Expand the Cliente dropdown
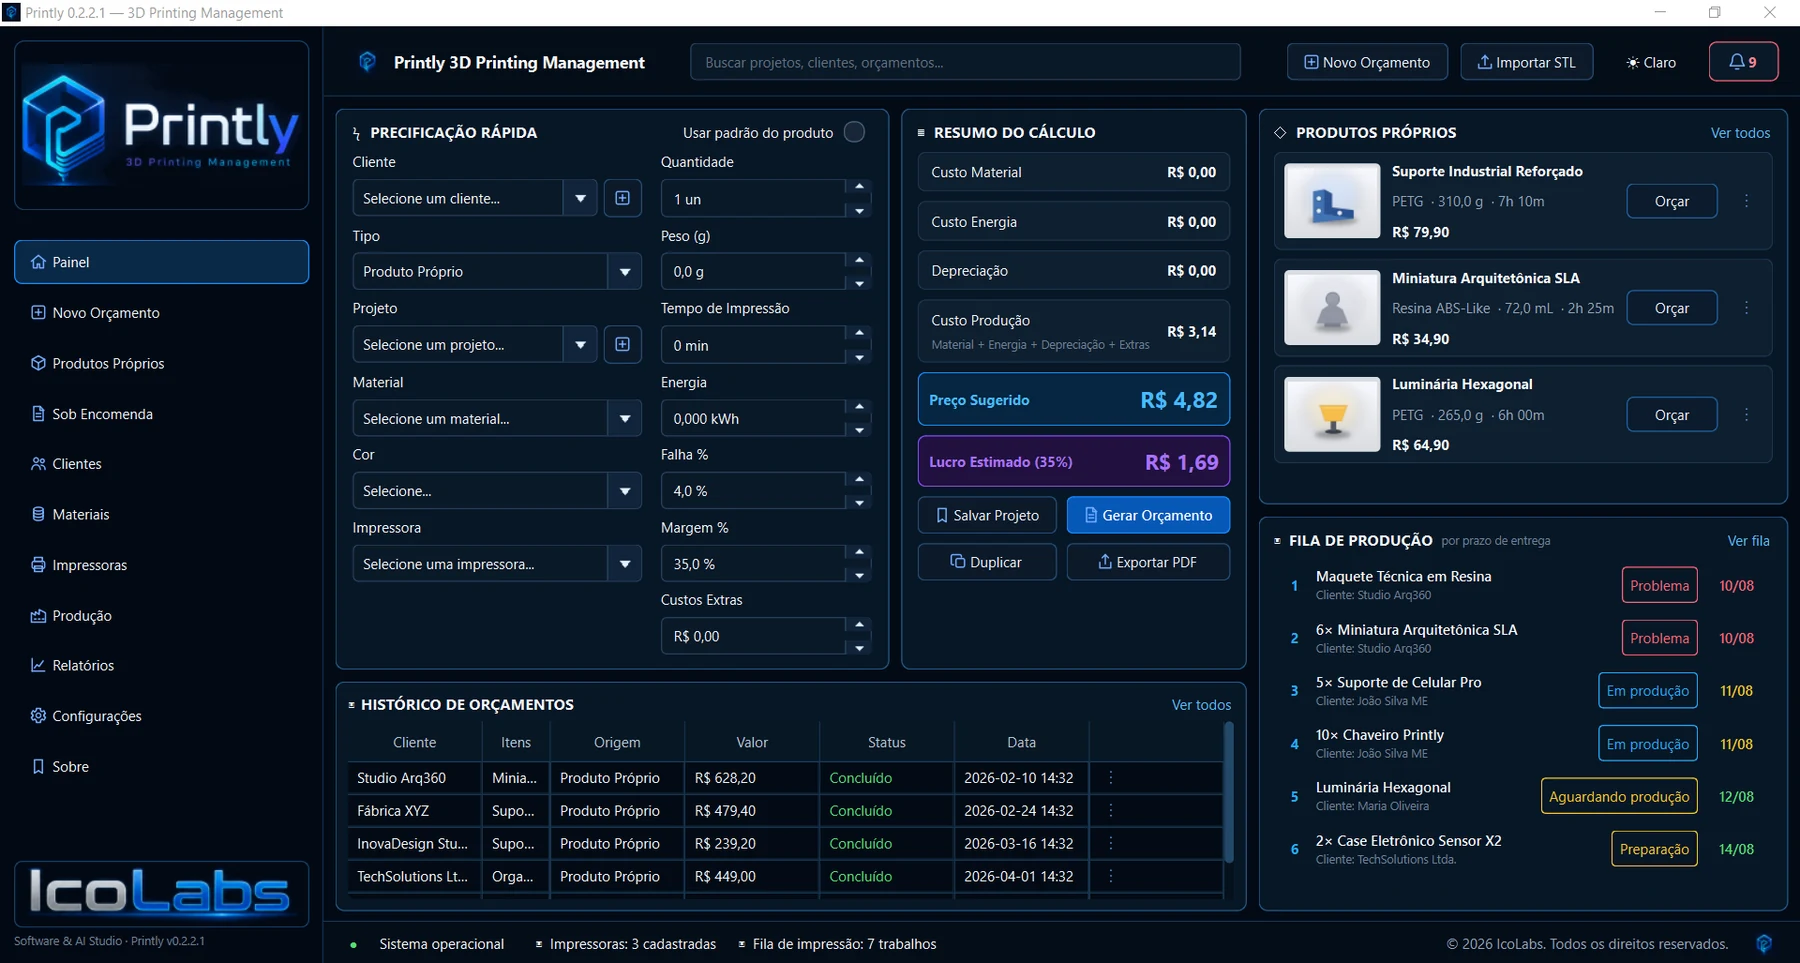The image size is (1800, 963). click(x=580, y=198)
